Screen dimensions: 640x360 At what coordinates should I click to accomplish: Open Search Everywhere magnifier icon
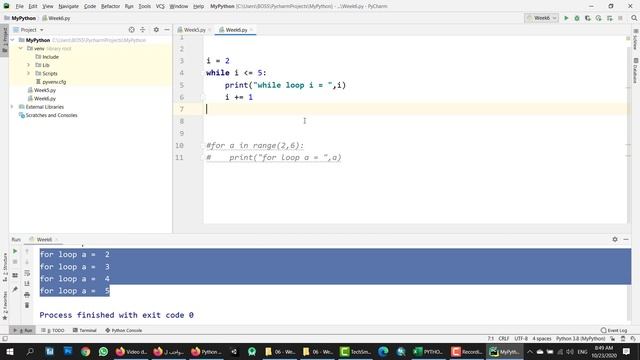(x=634, y=18)
